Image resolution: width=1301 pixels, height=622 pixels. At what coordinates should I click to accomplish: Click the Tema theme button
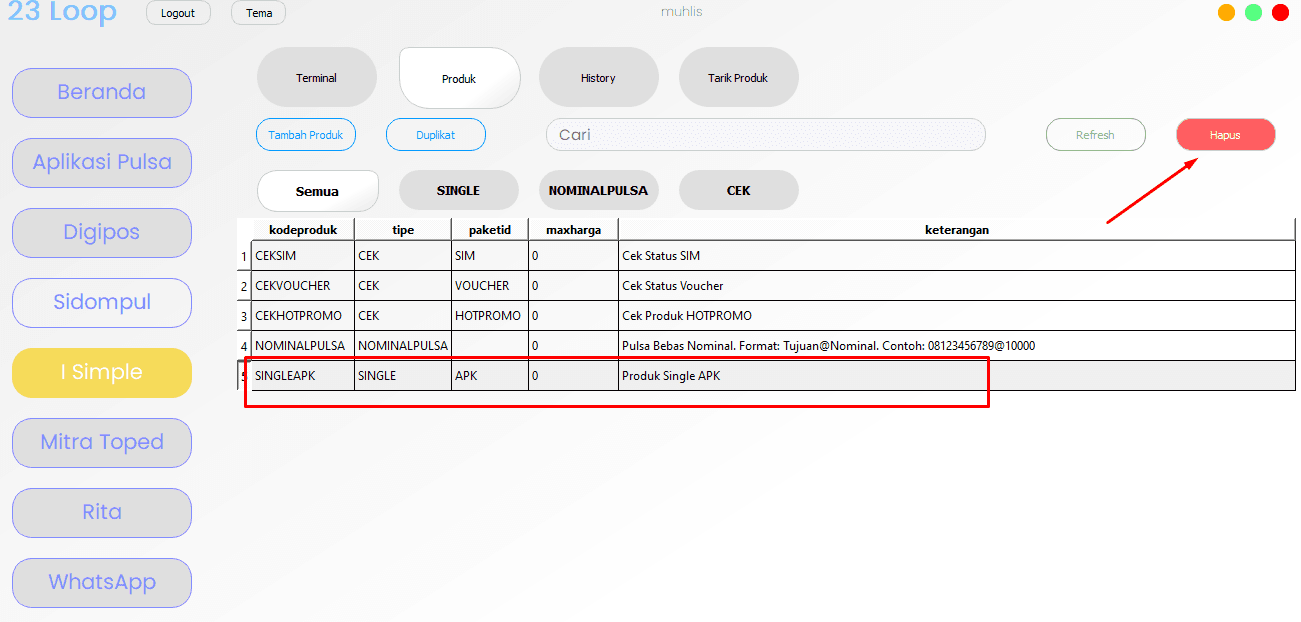pyautogui.click(x=258, y=13)
